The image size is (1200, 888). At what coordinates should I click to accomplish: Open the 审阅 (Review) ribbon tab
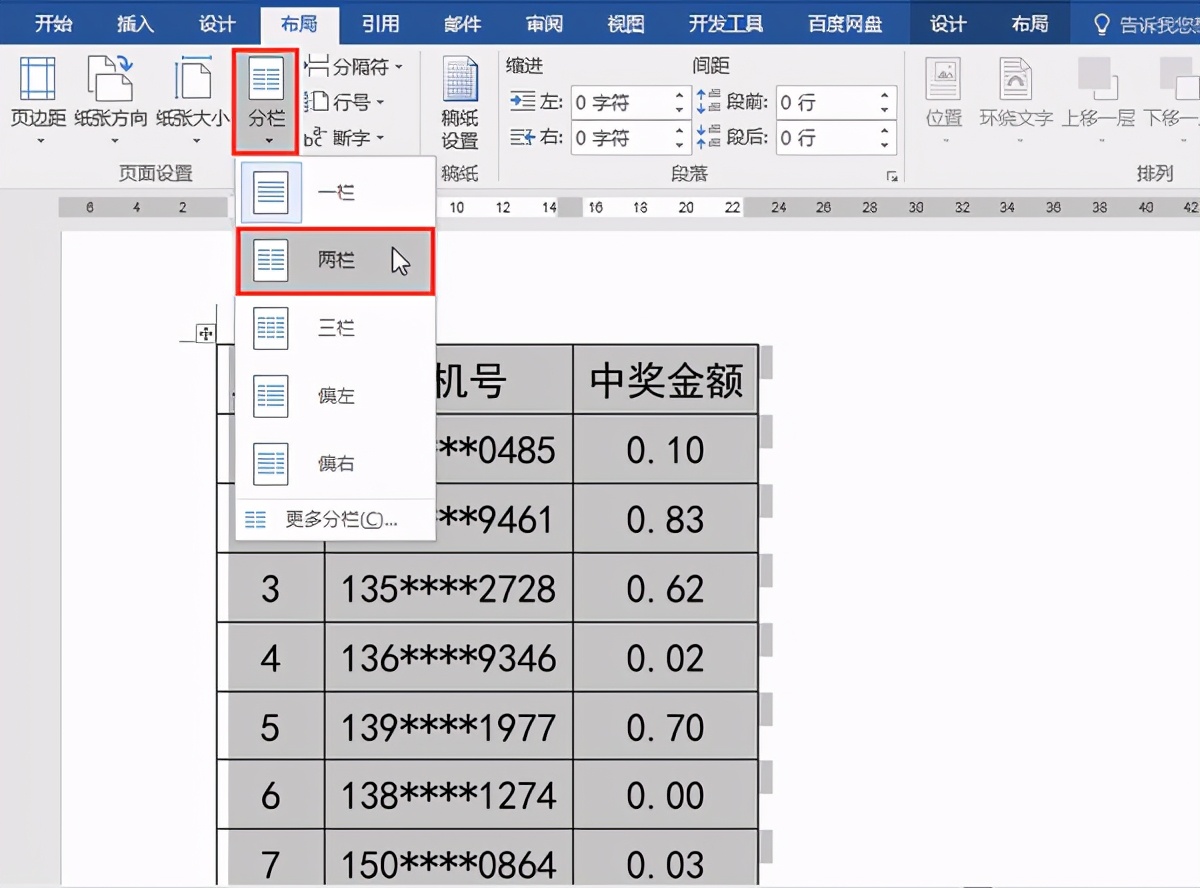coord(544,23)
